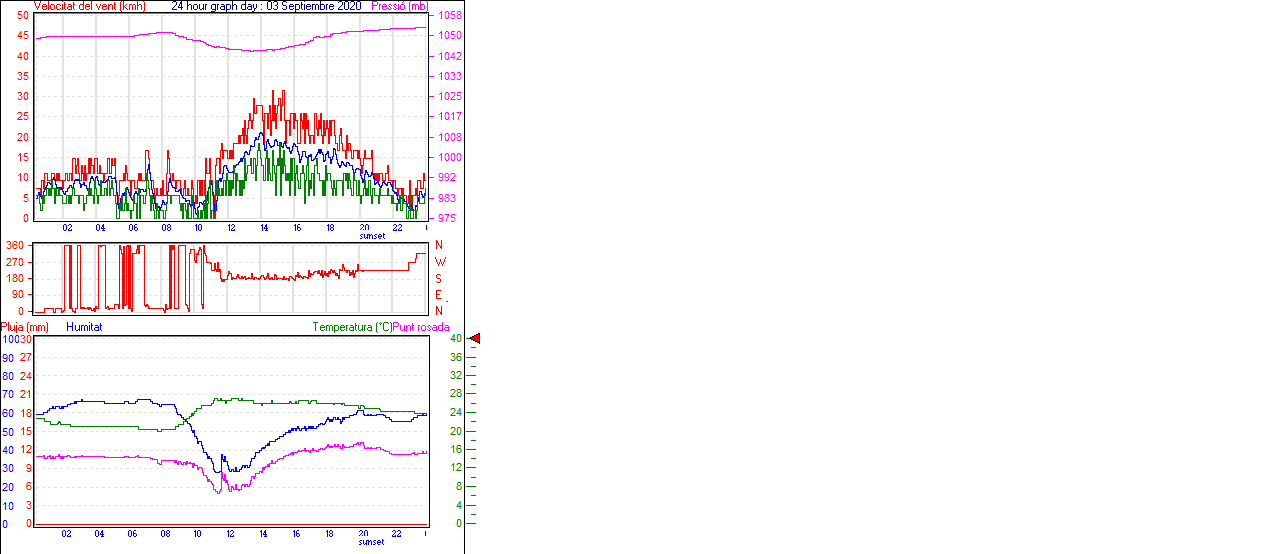Click the 975 pressure axis value
The height and width of the screenshot is (554, 1280).
click(x=447, y=218)
